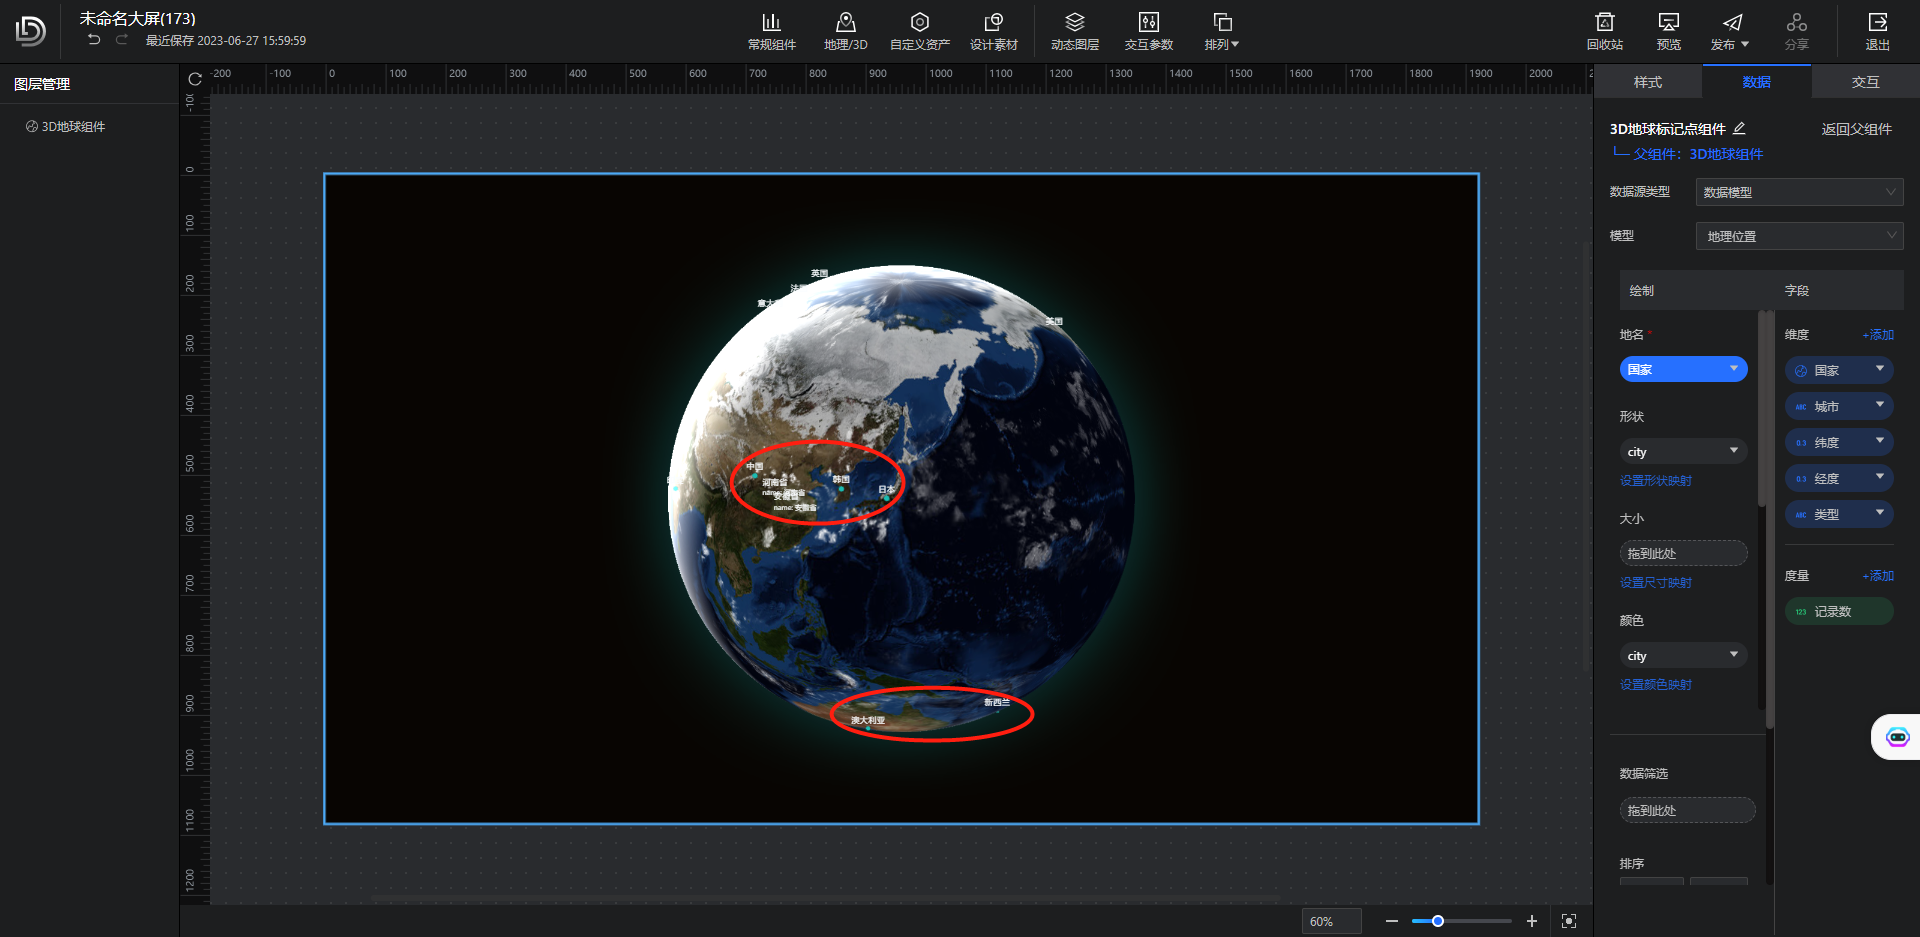
Task: Expand the 模型 地理位置 dropdown
Action: 1798,236
